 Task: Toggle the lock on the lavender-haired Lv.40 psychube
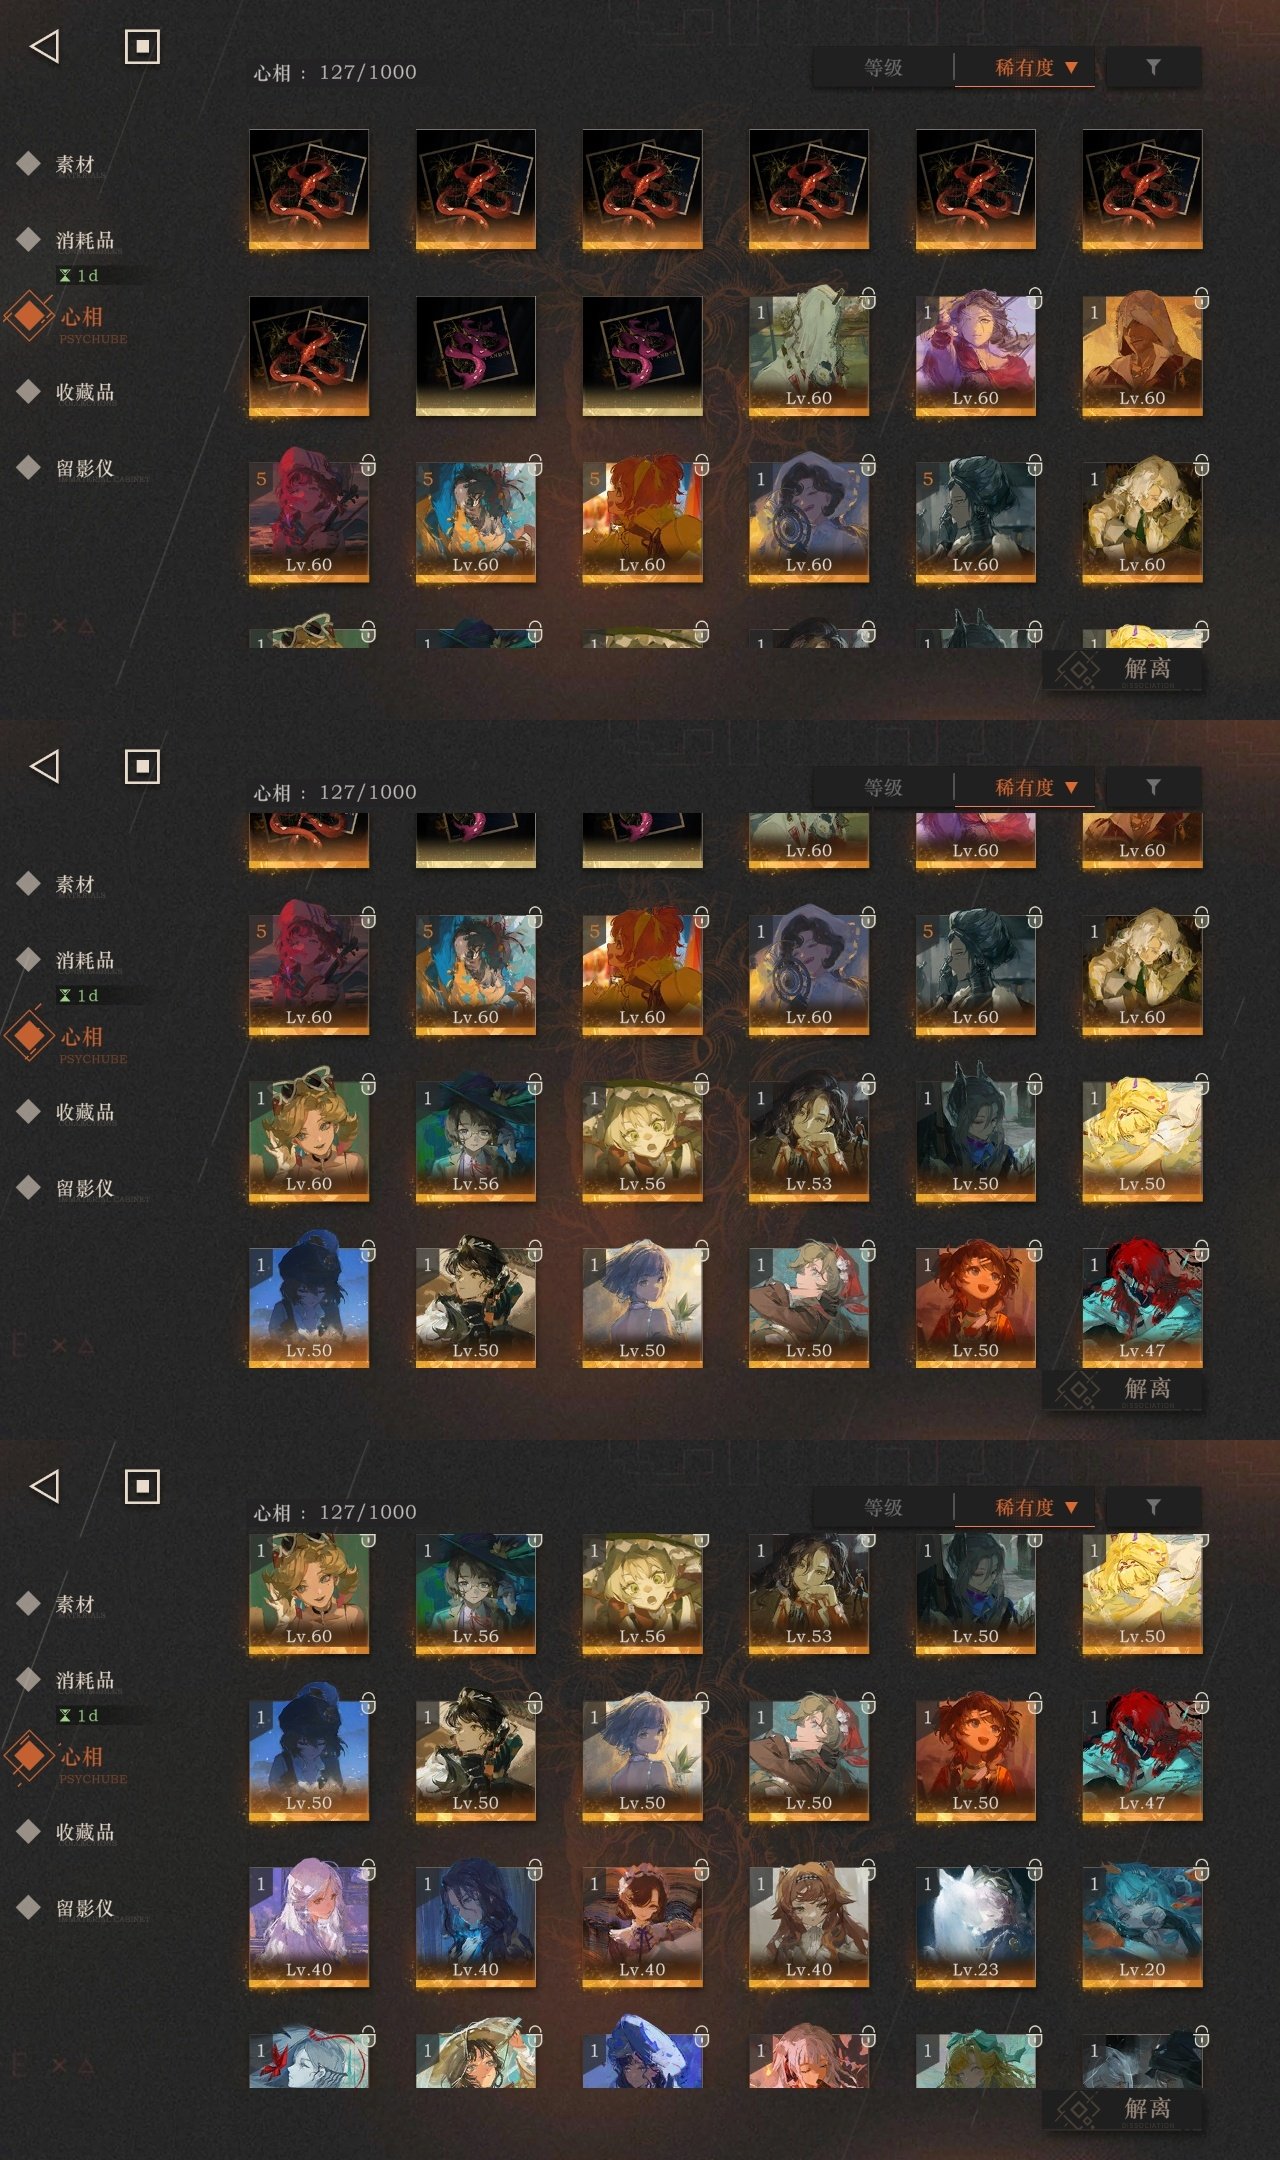pos(368,1870)
